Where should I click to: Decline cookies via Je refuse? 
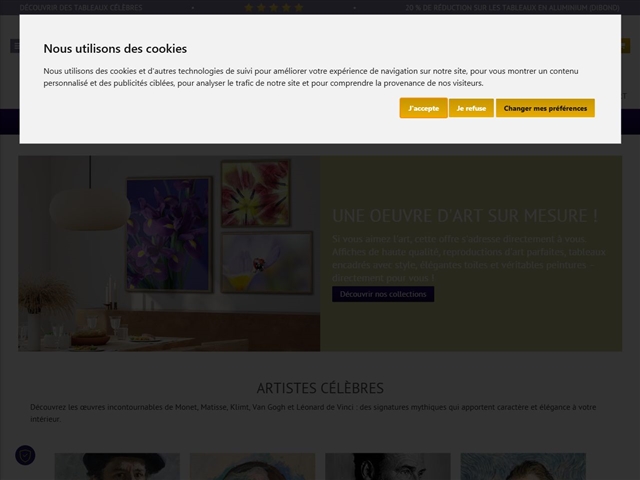(x=471, y=108)
